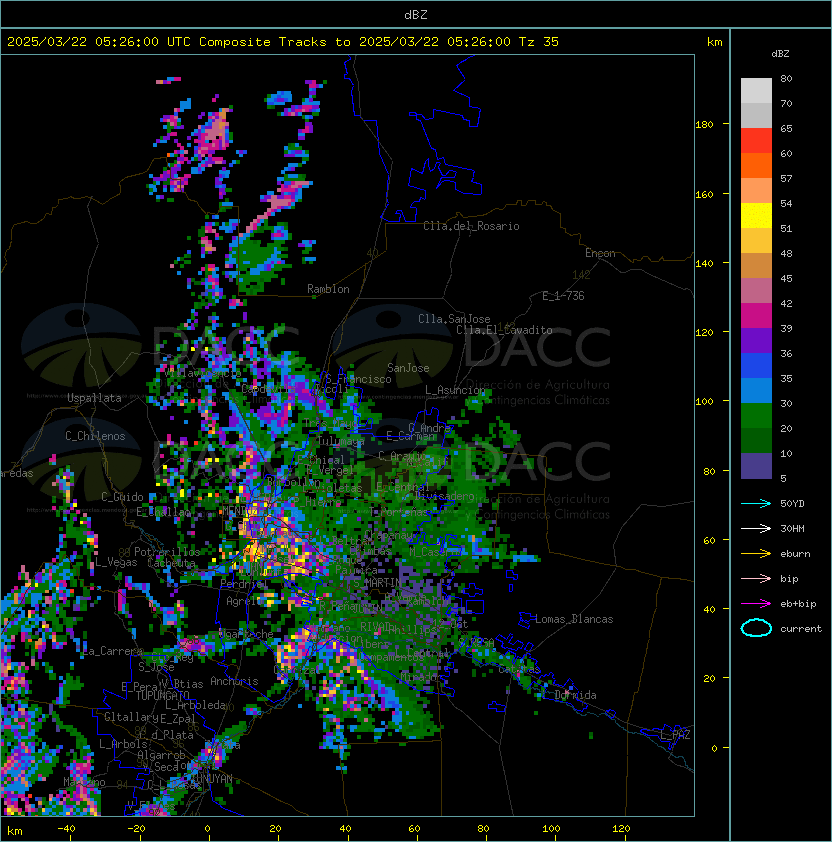Click the magenta 42 dBZ legend swatch
The width and height of the screenshot is (832, 842).
click(756, 315)
